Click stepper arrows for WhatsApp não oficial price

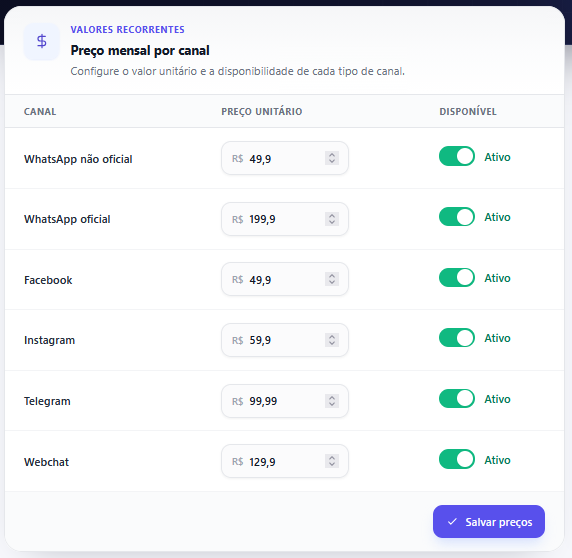(332, 158)
